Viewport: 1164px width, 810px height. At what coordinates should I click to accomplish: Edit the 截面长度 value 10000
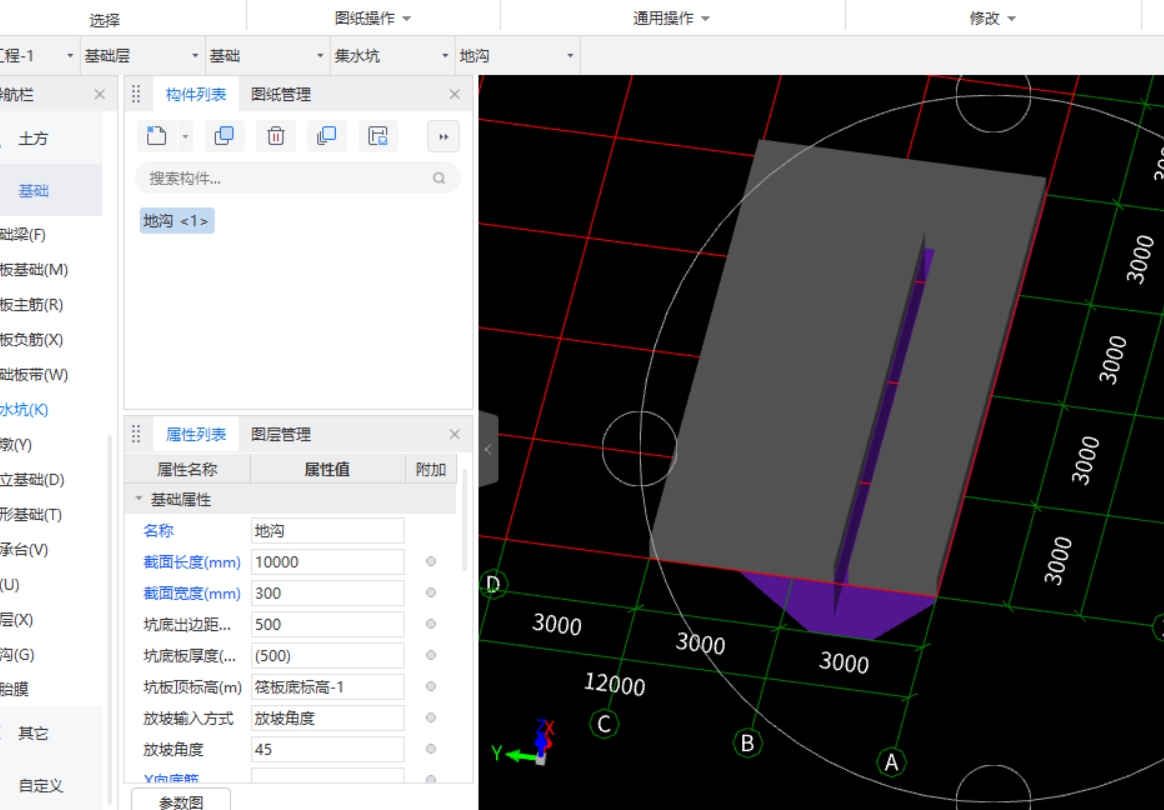(x=327, y=562)
